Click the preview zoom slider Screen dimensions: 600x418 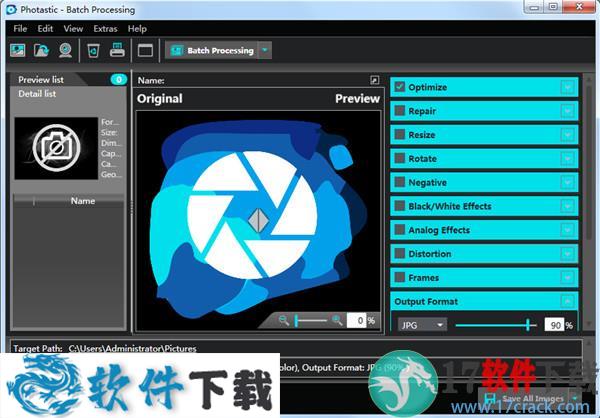click(x=310, y=320)
